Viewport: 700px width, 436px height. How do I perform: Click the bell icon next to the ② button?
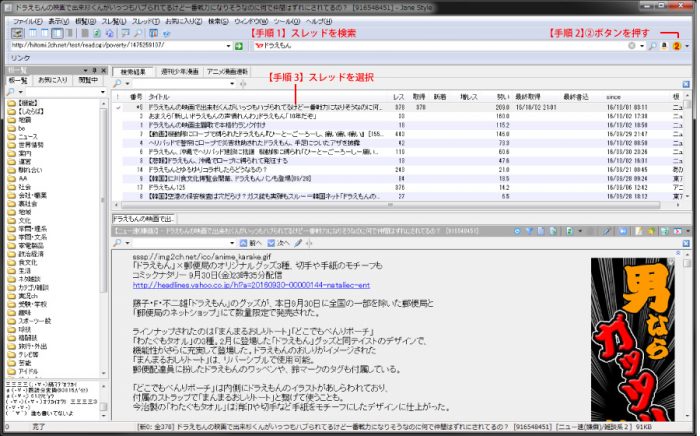pos(664,46)
